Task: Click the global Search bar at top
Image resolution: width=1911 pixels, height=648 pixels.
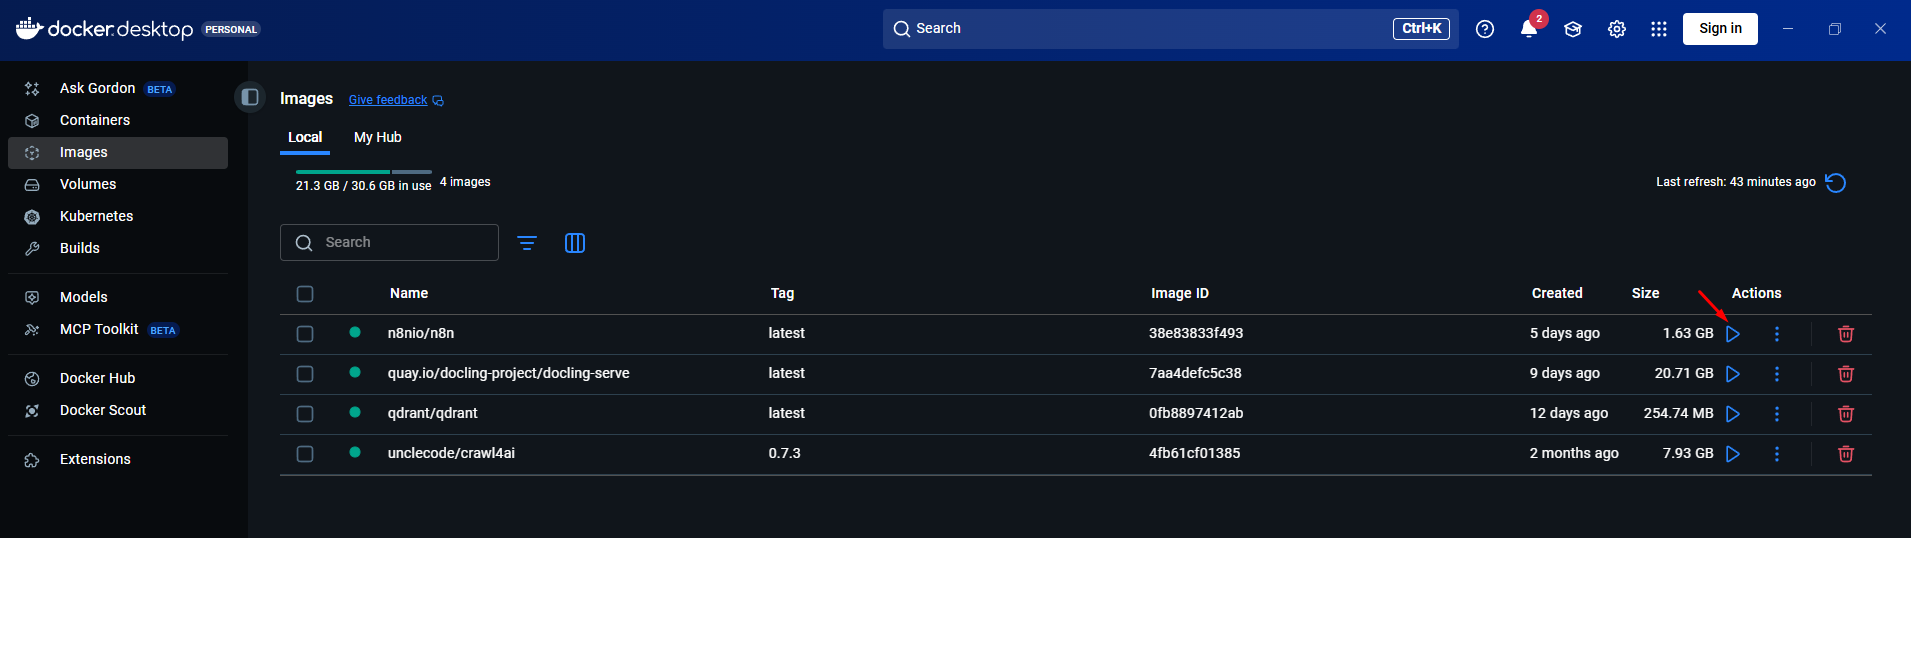Action: [x=1170, y=29]
